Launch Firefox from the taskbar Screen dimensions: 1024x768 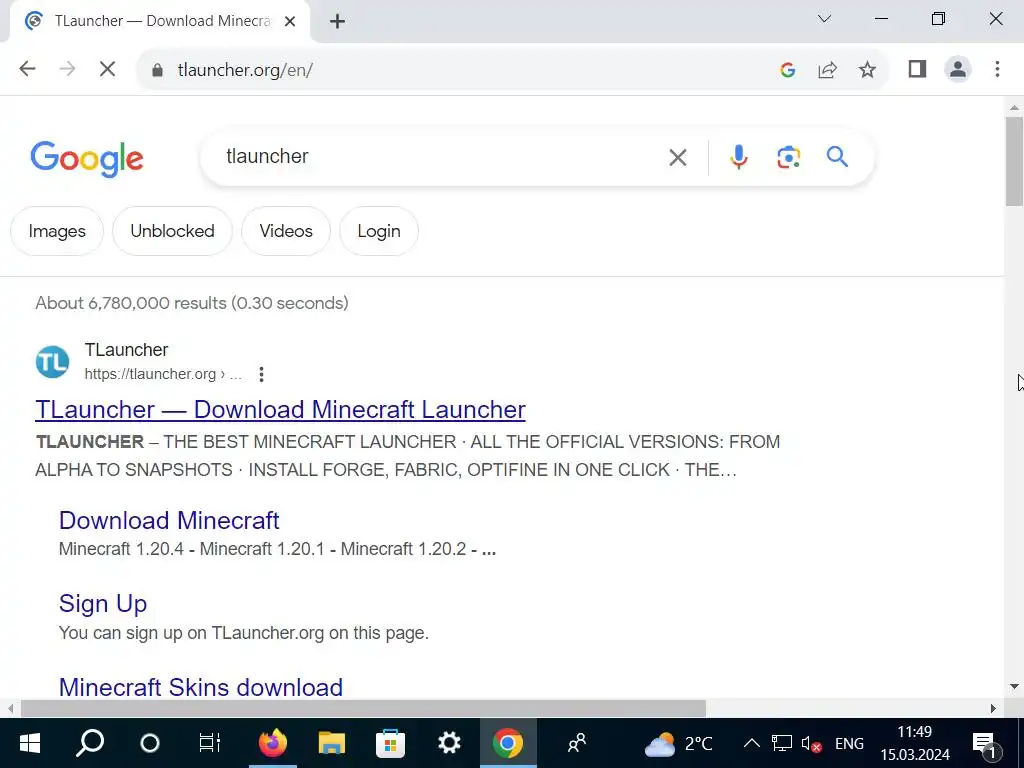[273, 743]
